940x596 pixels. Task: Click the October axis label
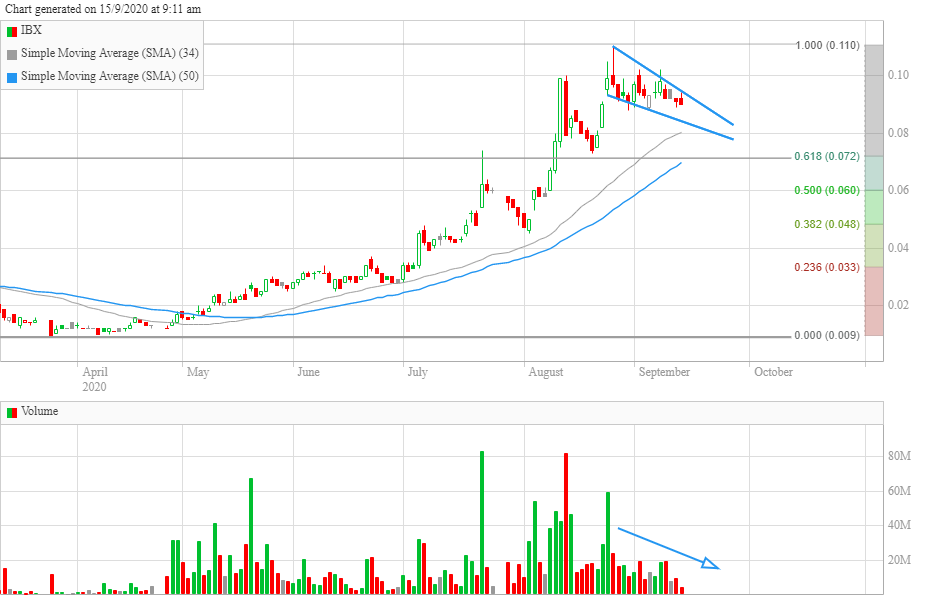point(773,372)
